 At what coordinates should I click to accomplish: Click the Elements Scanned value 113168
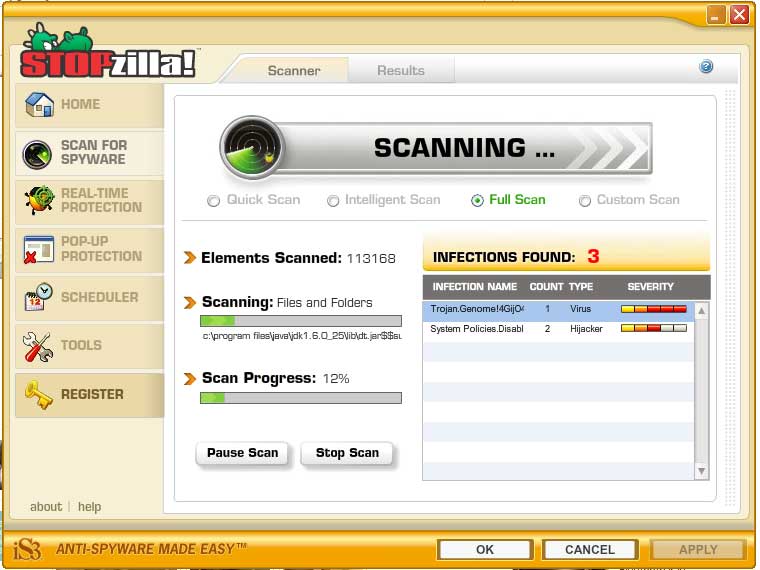click(371, 259)
